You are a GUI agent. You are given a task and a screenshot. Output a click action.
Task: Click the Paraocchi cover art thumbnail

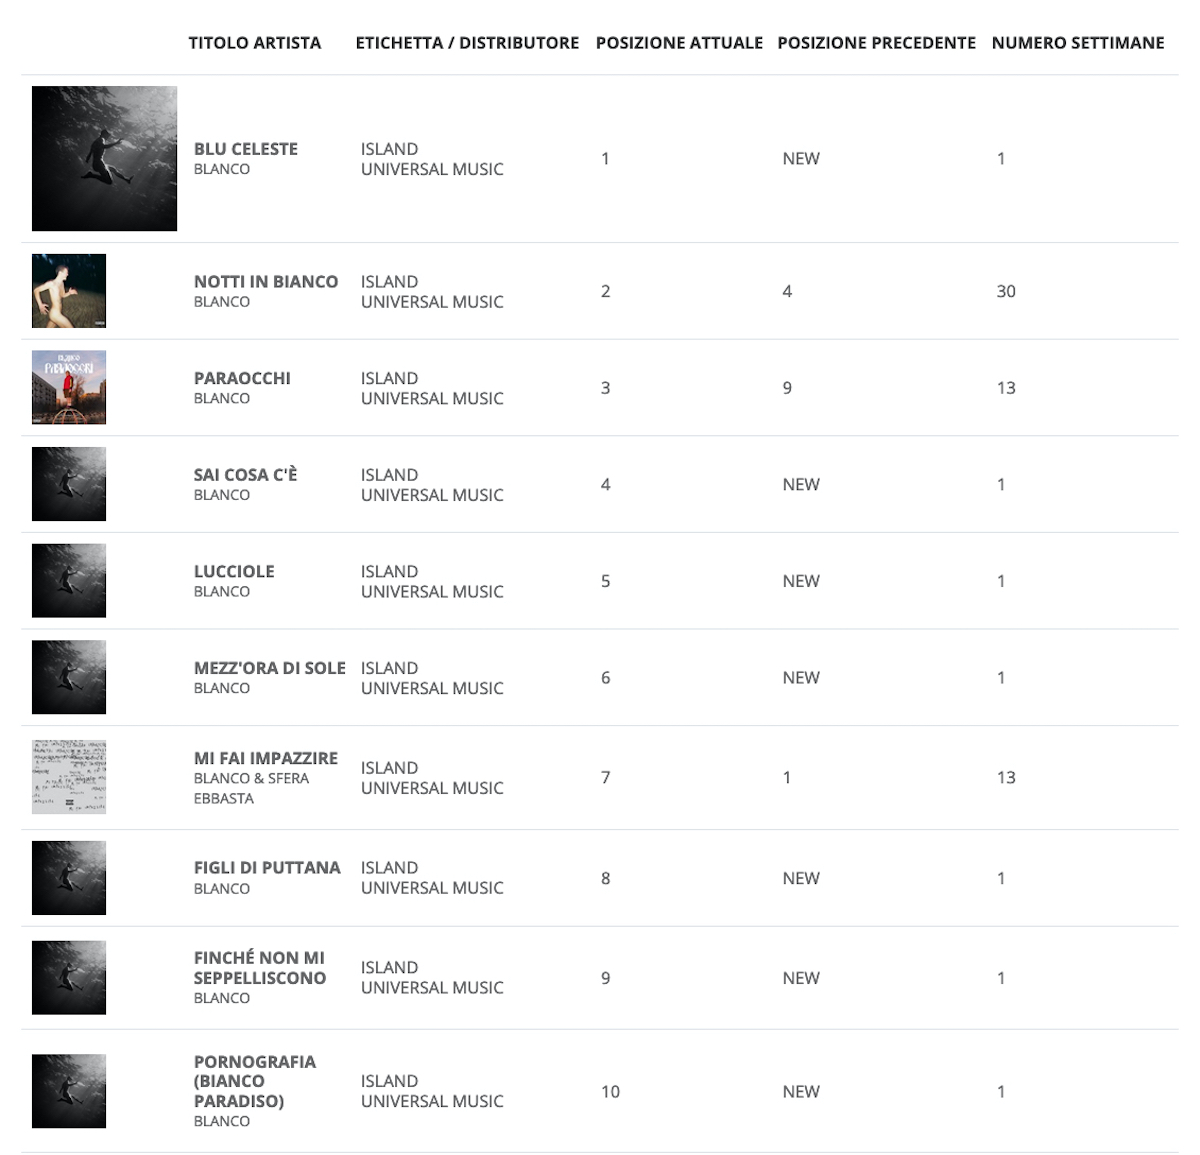click(69, 387)
